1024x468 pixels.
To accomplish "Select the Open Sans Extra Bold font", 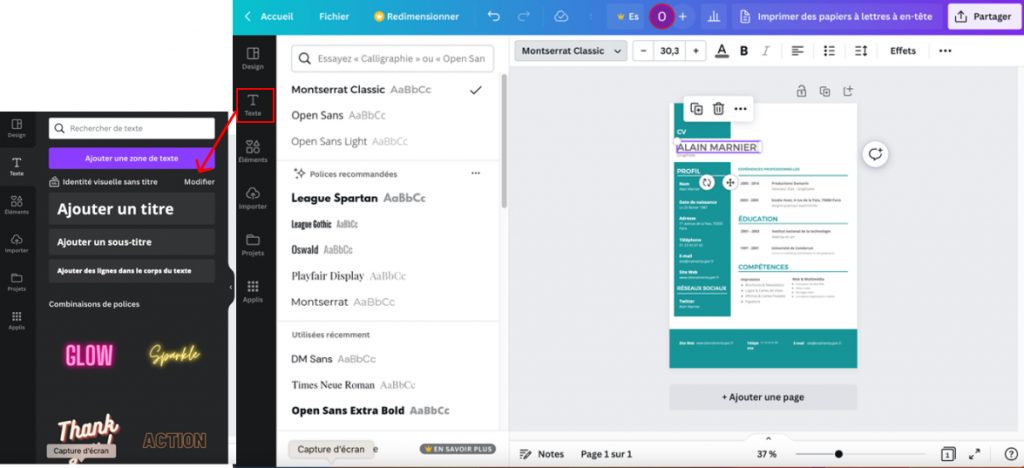I will pyautogui.click(x=387, y=411).
